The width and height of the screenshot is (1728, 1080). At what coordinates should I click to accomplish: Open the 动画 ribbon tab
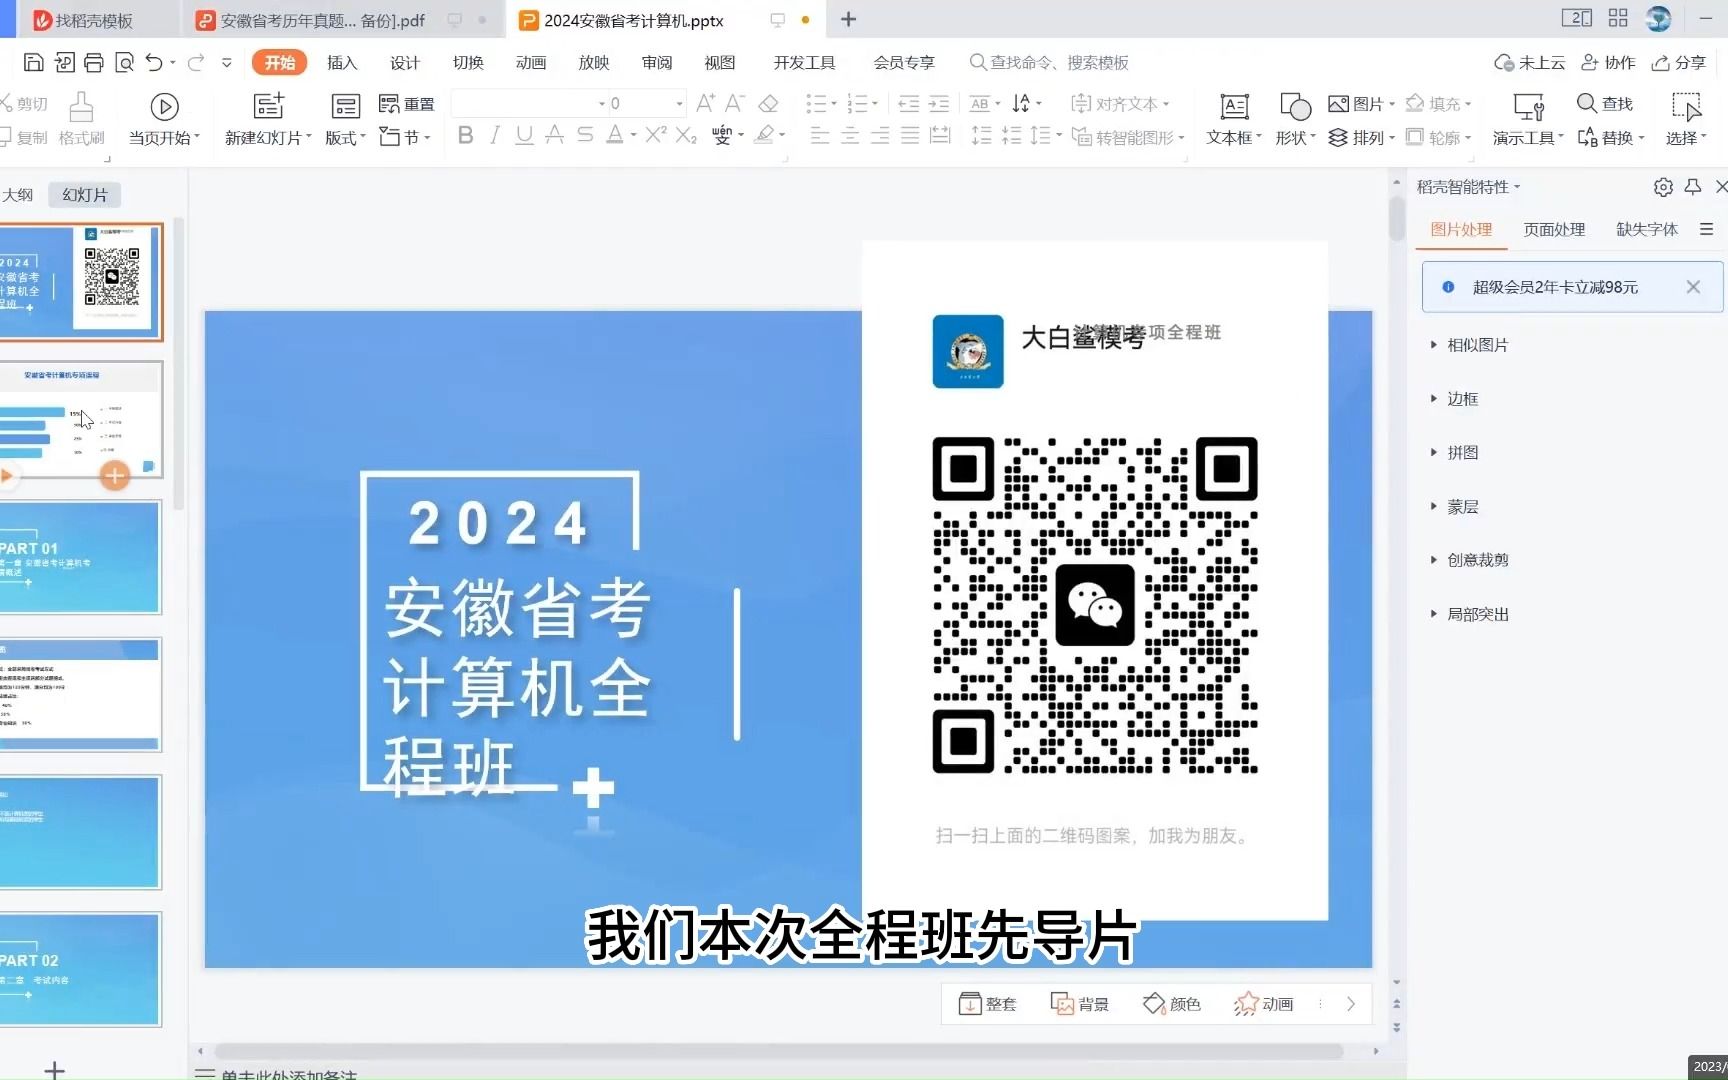531,62
